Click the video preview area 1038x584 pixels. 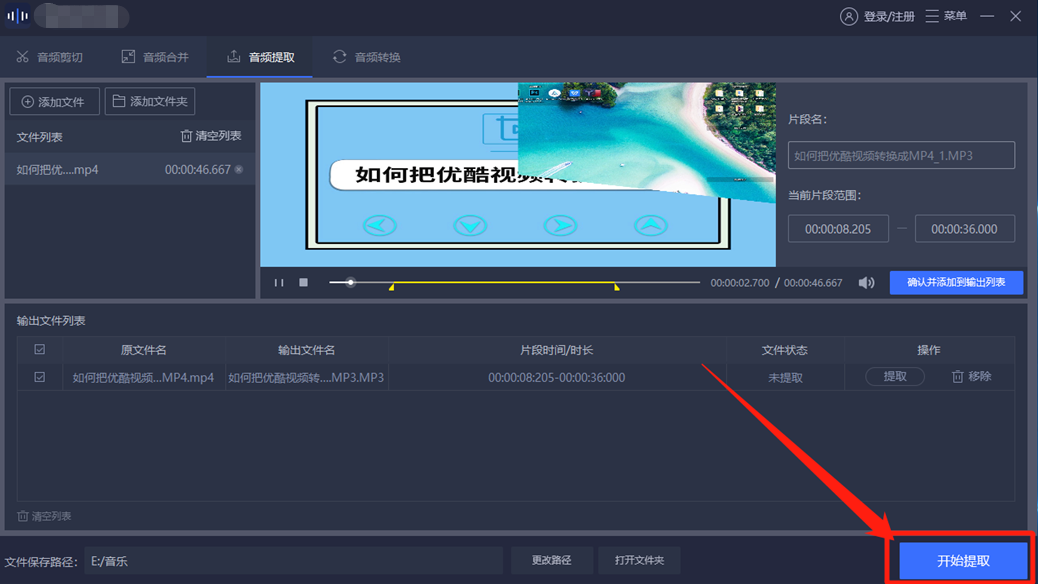(518, 175)
